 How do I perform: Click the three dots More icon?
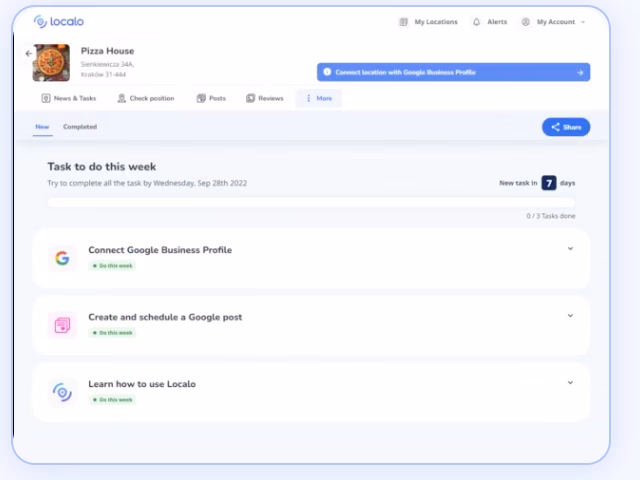309,98
